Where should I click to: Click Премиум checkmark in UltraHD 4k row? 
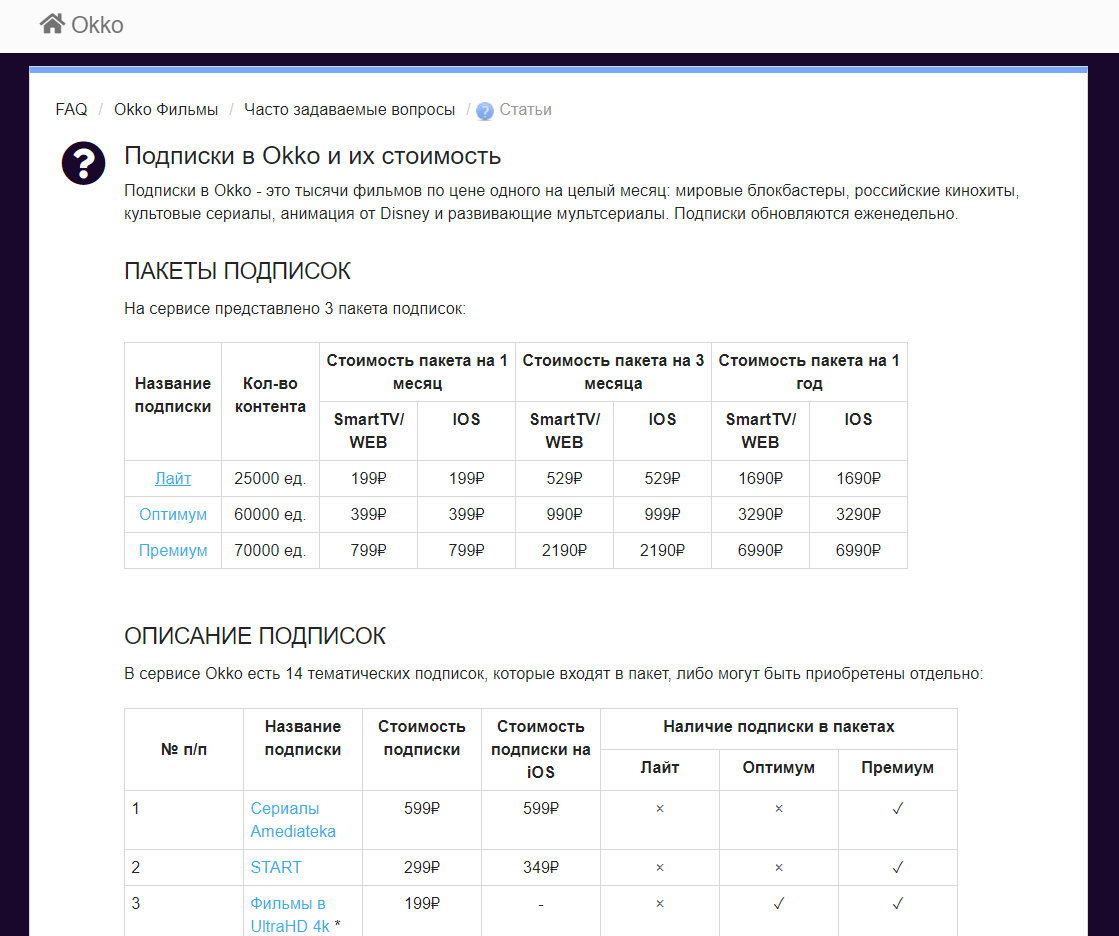(x=898, y=903)
